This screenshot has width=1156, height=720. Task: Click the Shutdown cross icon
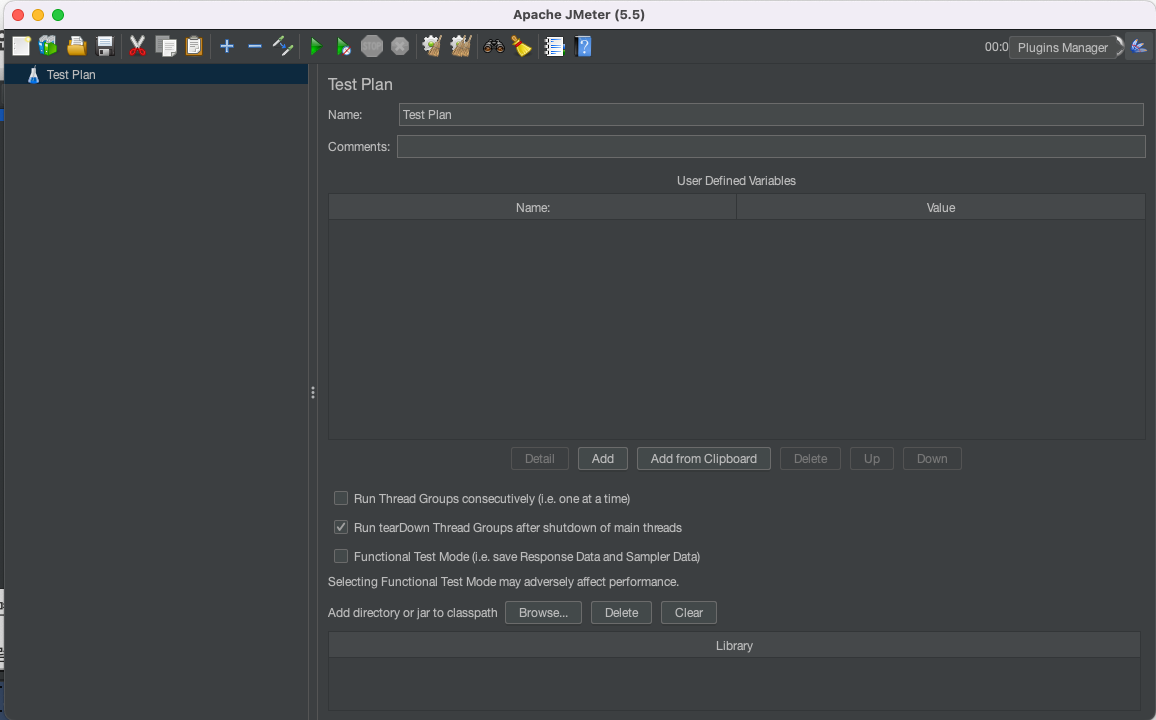coord(400,46)
